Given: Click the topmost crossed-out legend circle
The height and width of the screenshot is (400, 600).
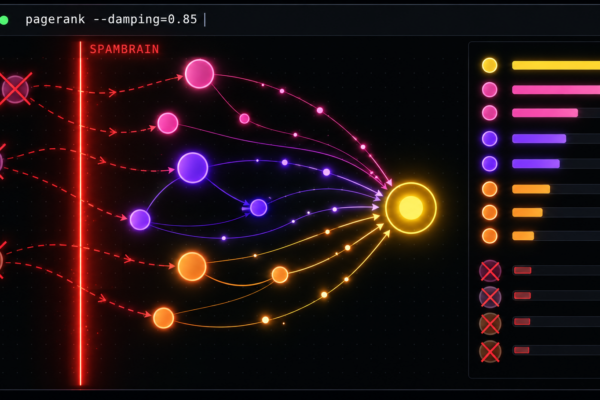Looking at the screenshot, I should pos(490,271).
